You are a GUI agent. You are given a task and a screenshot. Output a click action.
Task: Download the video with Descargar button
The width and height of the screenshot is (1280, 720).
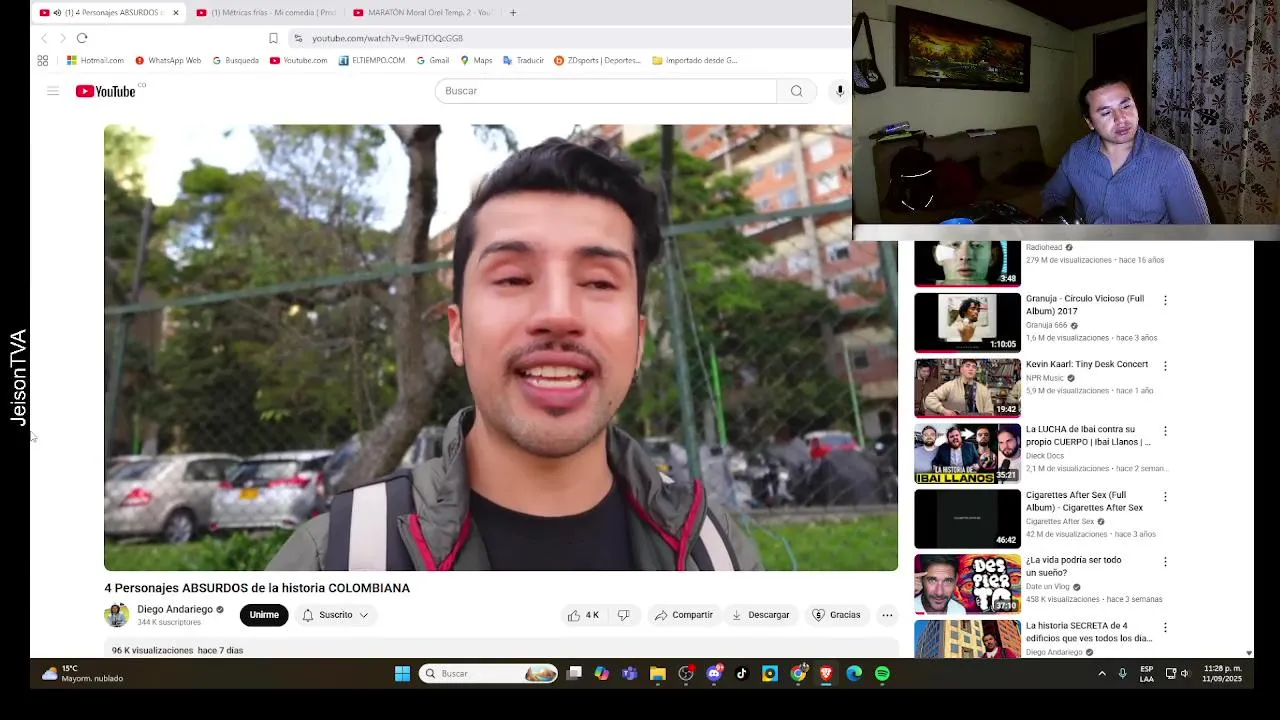[761, 615]
